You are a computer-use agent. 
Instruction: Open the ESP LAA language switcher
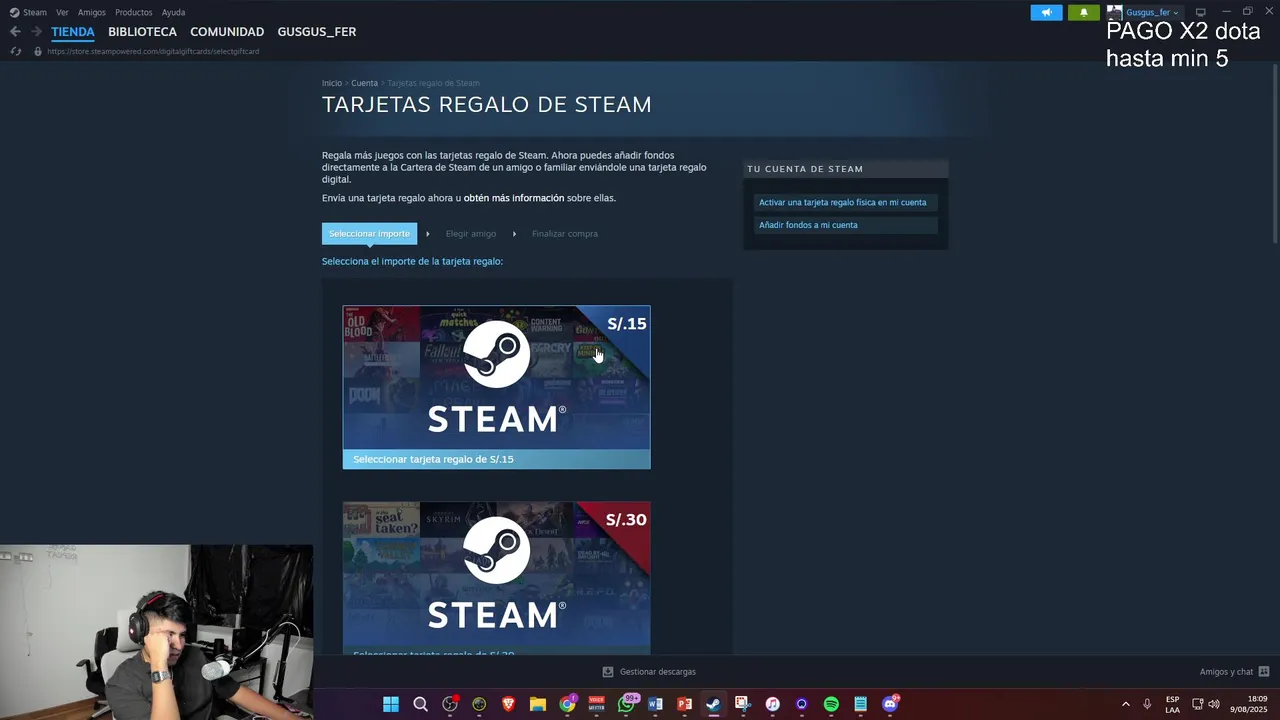[1172, 704]
